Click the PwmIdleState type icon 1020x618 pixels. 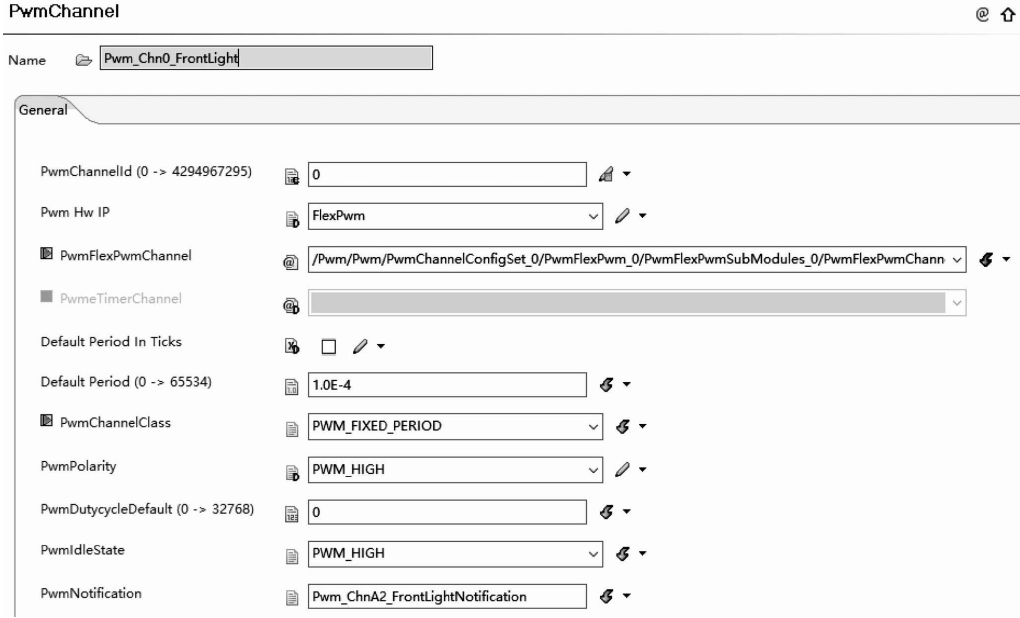coord(292,556)
